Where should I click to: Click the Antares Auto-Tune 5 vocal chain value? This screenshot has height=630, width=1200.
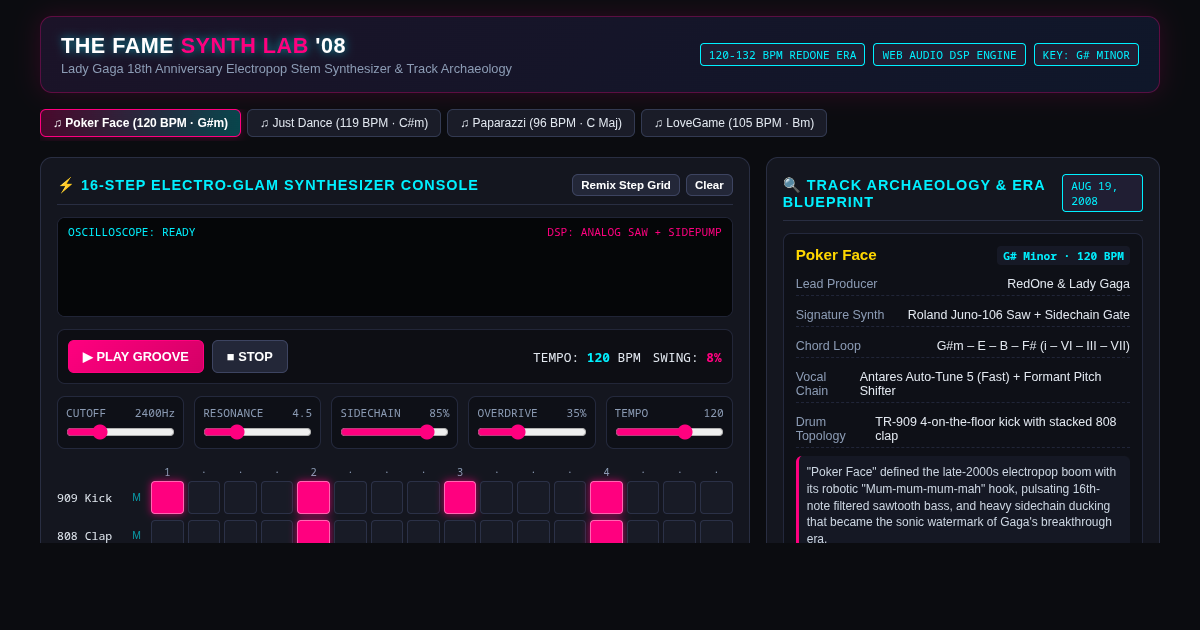coord(995,384)
